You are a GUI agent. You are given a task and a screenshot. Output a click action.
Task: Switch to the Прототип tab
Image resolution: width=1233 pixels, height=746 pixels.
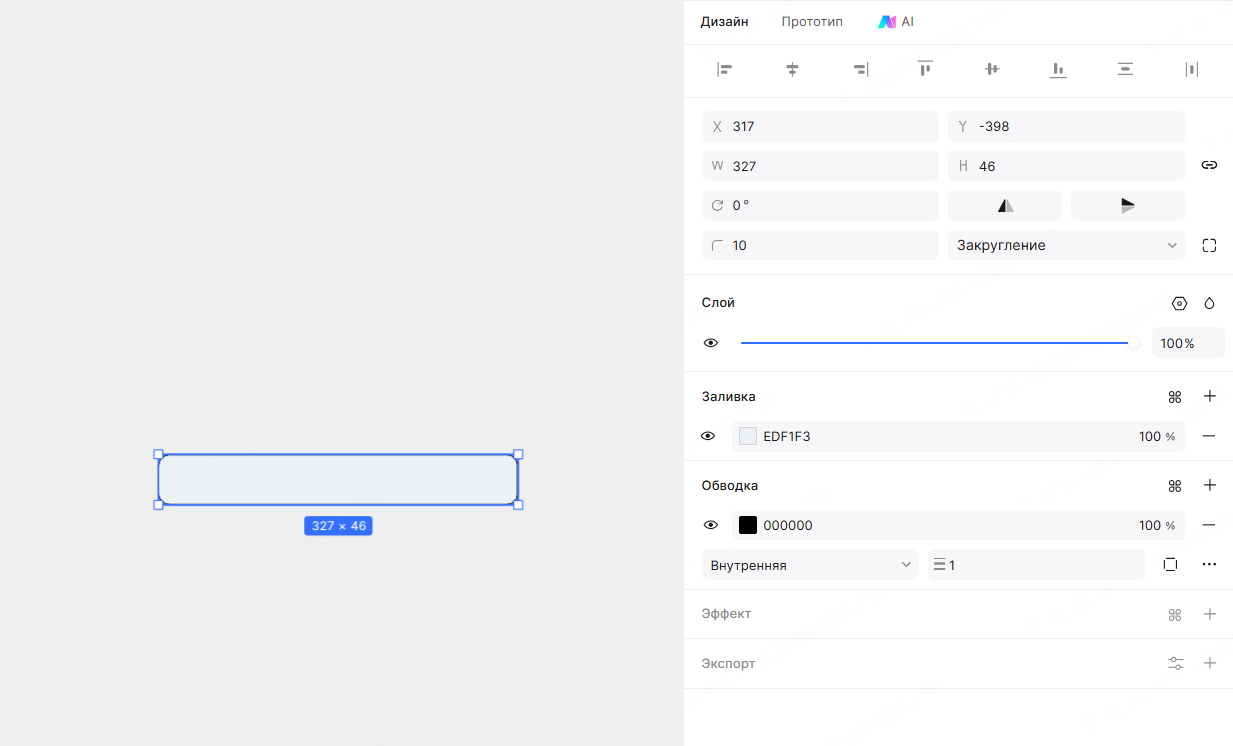coord(812,22)
